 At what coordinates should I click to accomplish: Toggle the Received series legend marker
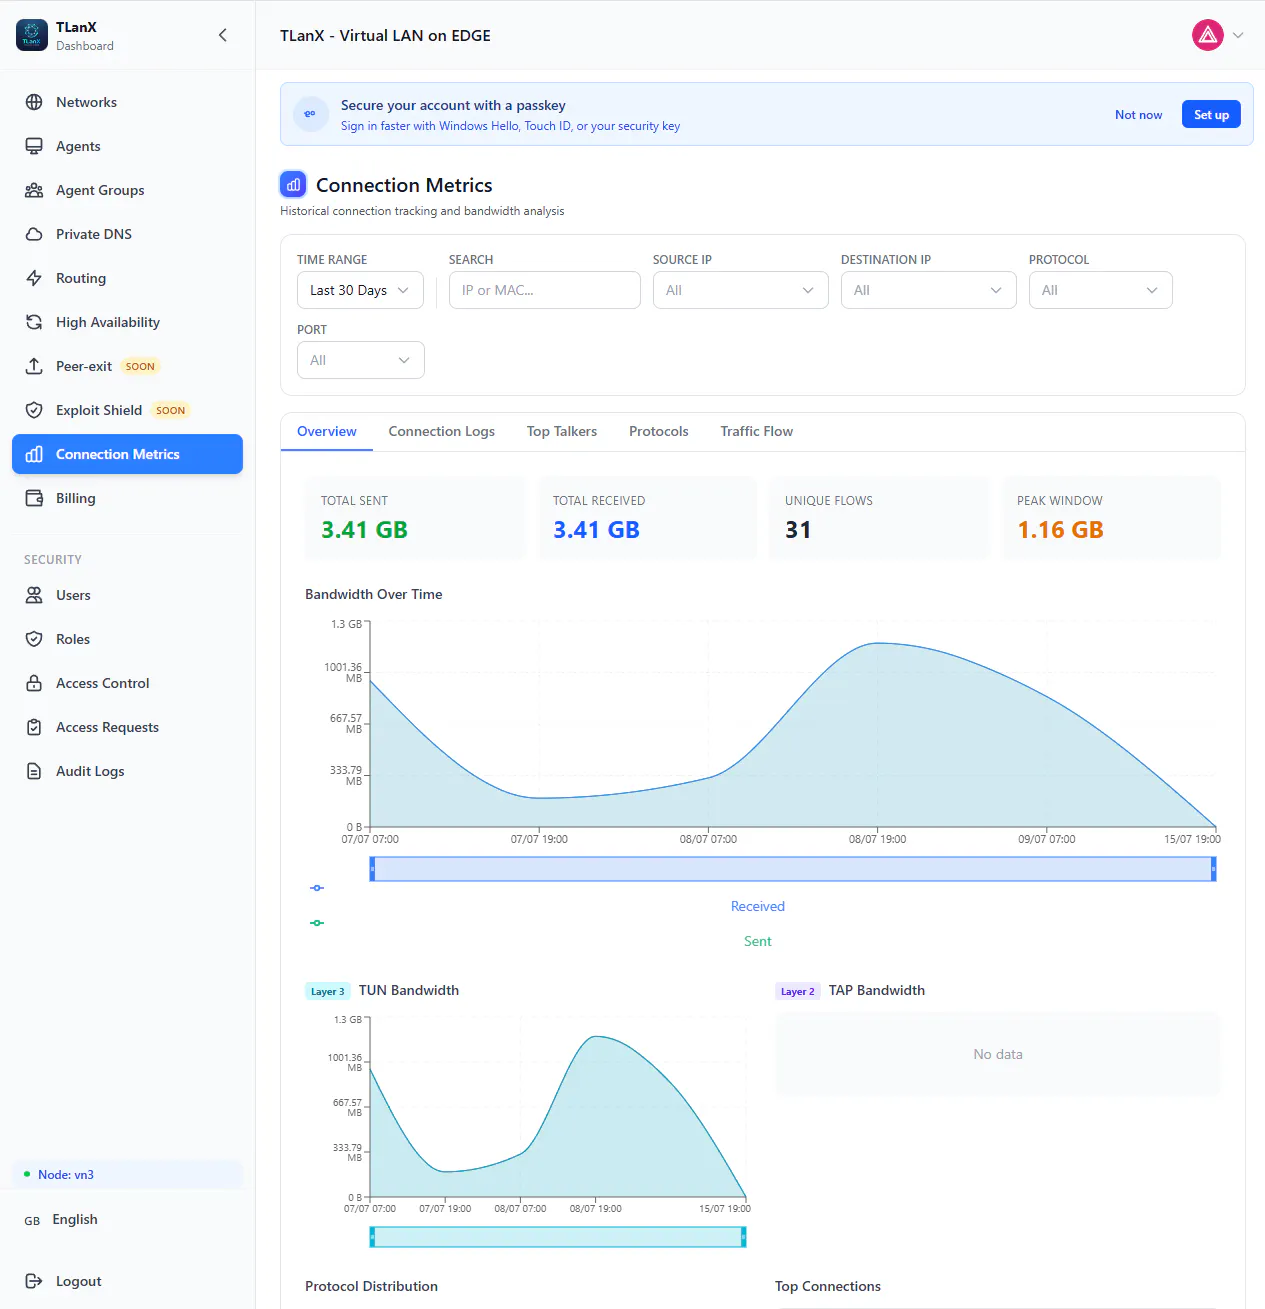[317, 888]
